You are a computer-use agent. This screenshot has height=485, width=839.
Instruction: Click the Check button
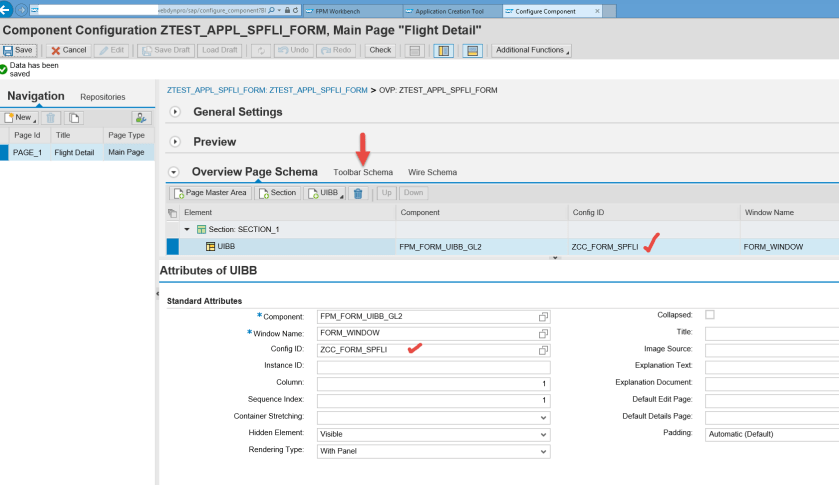[380, 50]
